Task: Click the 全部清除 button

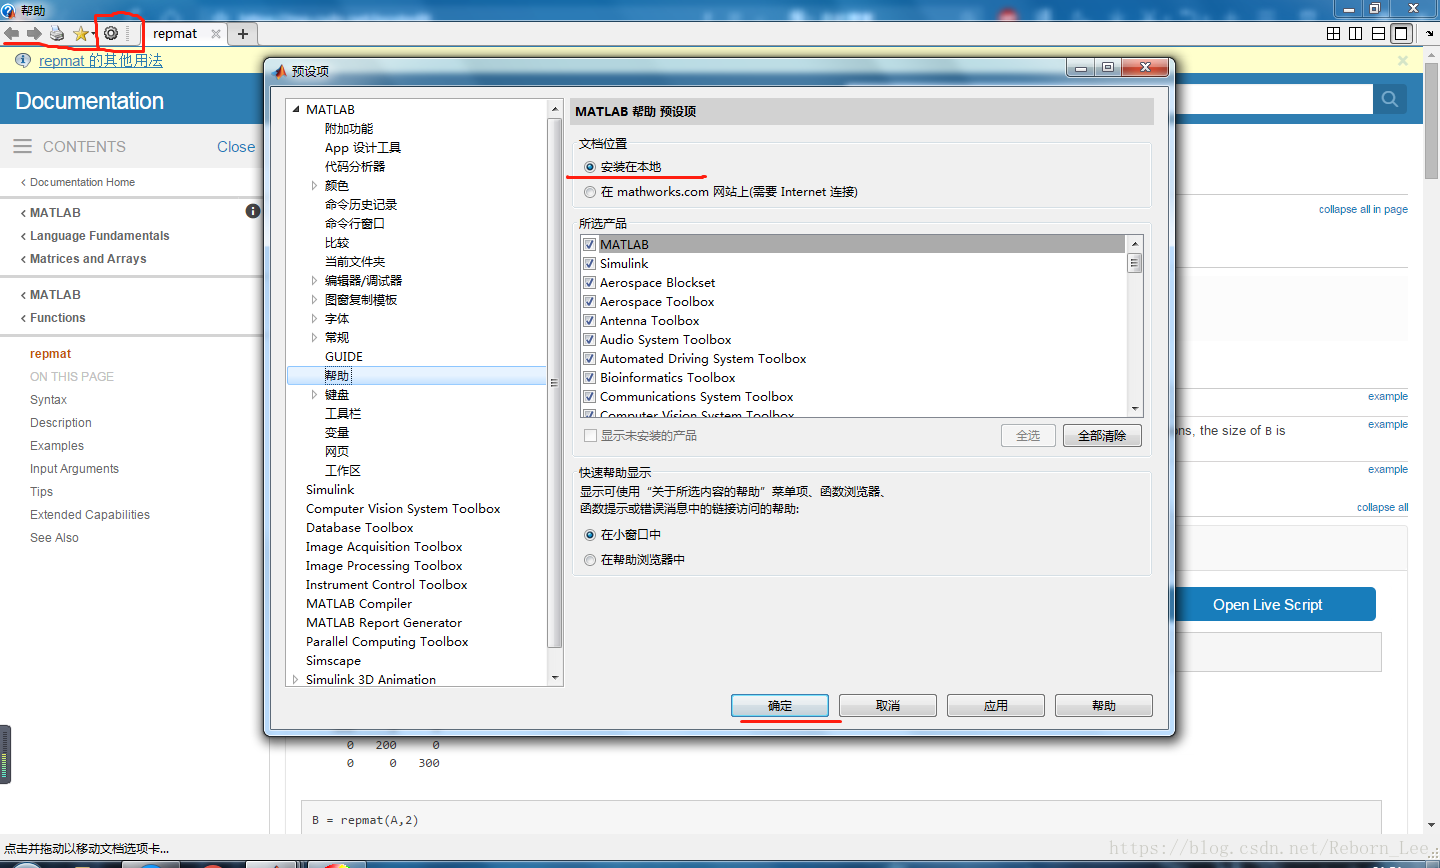Action: (1101, 436)
